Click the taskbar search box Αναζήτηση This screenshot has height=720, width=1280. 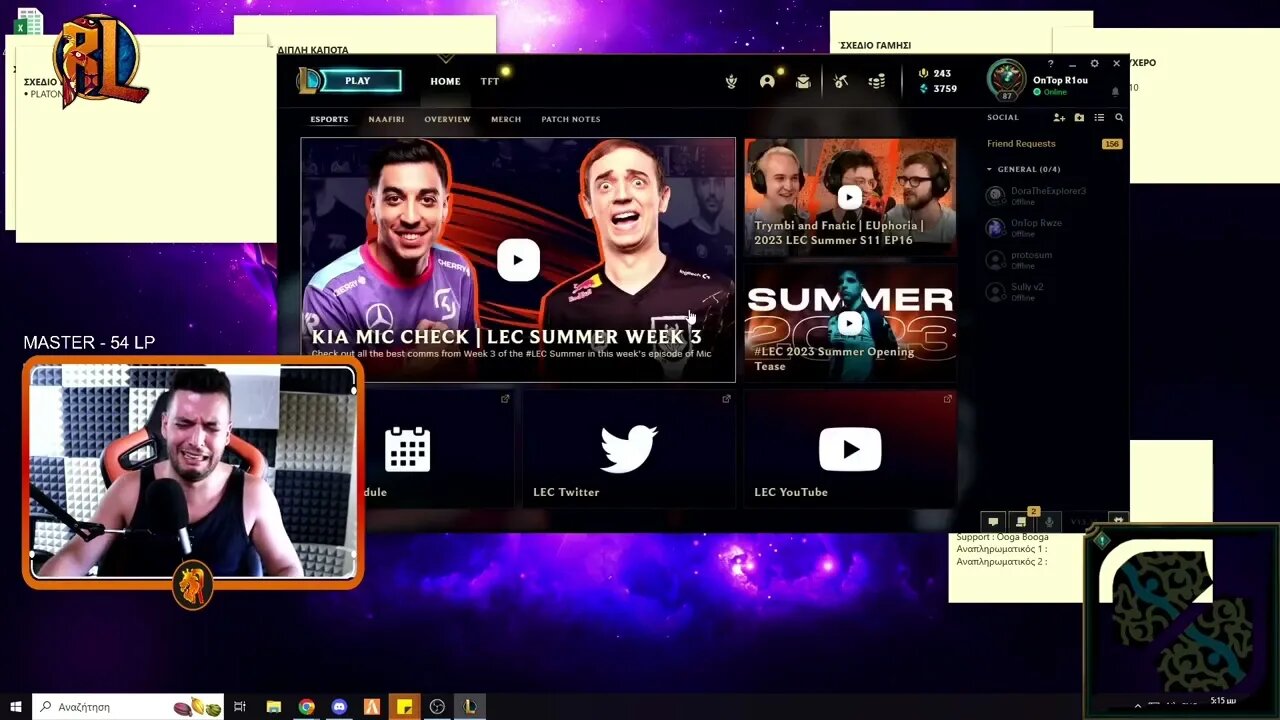(x=129, y=707)
